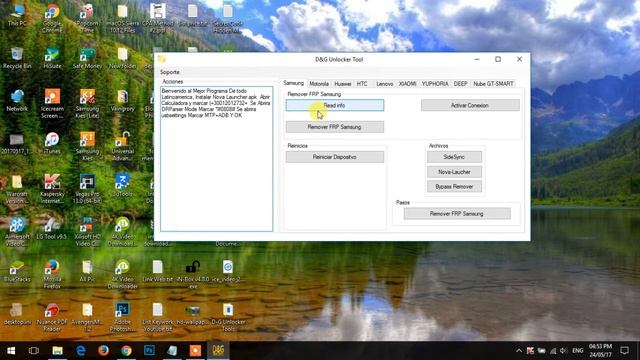Click the D&G Unlocker Tool title bar icon

[162, 59]
